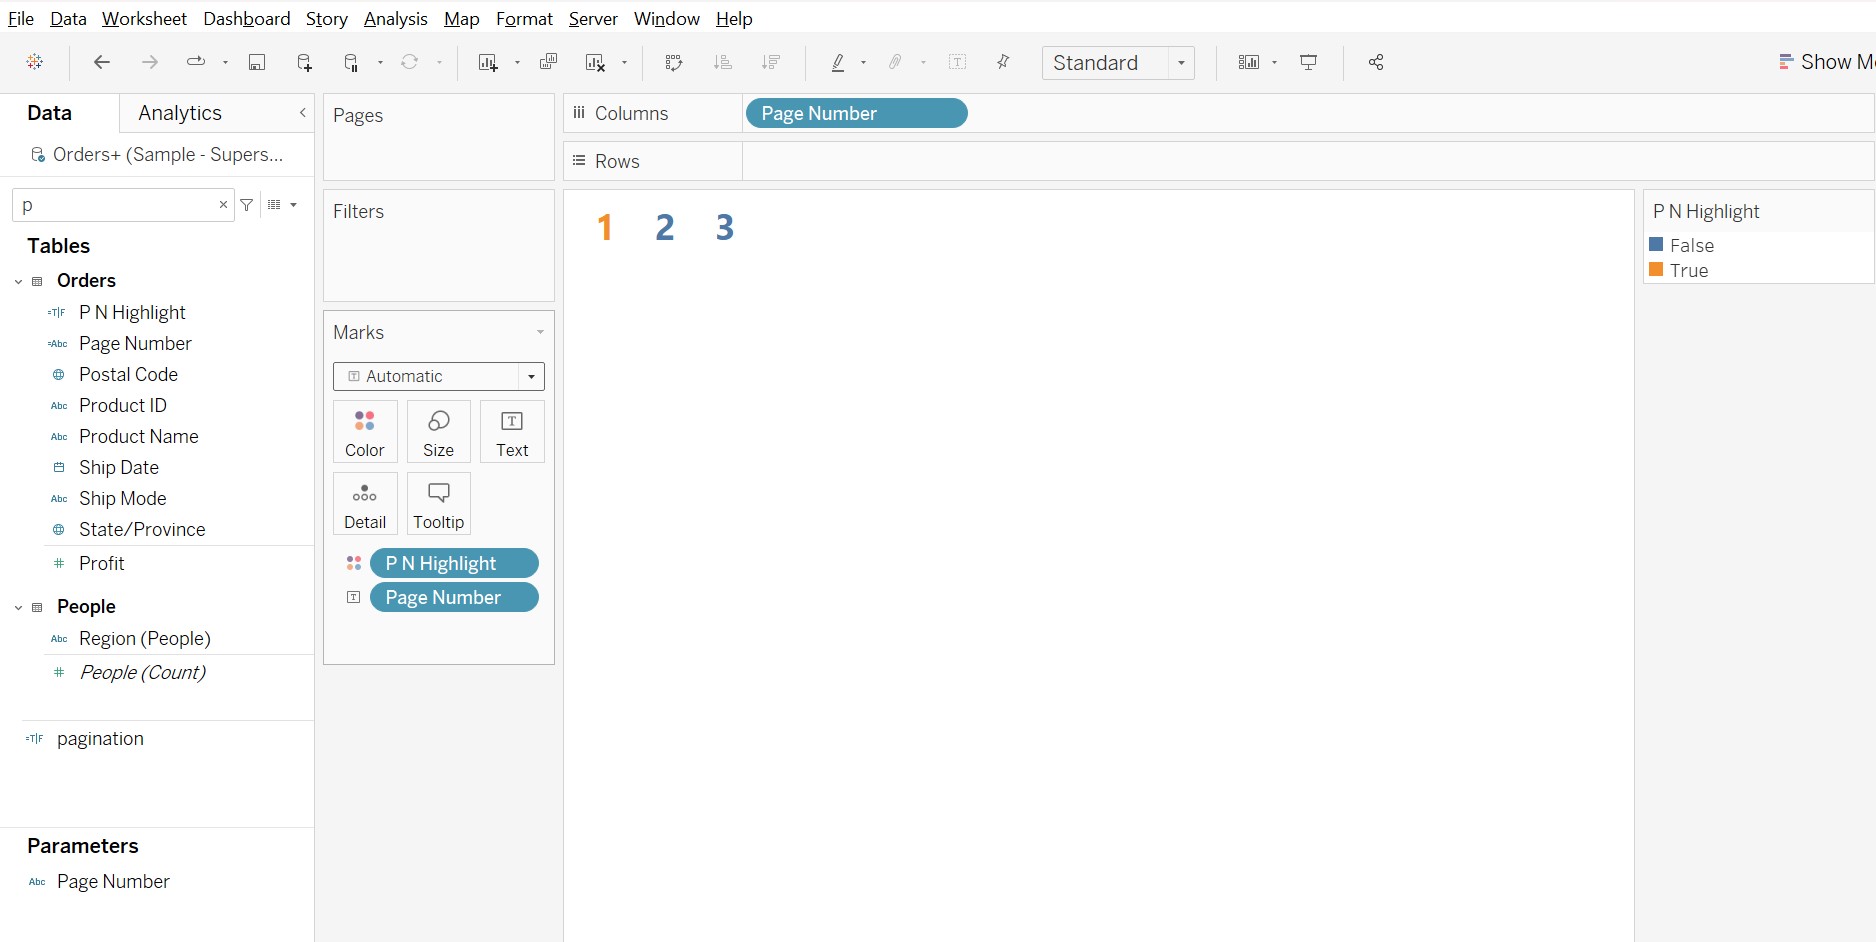Screen dimensions: 1876x942
Task: Click the Sort Ascending icon
Action: click(x=722, y=62)
